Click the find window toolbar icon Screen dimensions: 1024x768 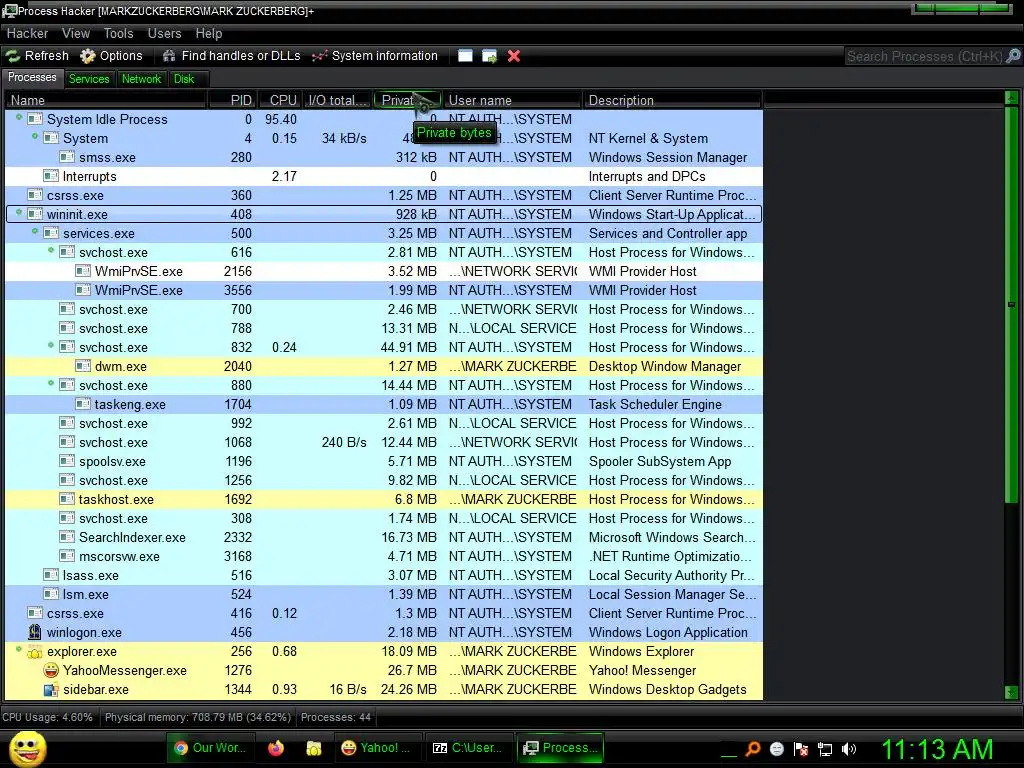click(x=465, y=56)
